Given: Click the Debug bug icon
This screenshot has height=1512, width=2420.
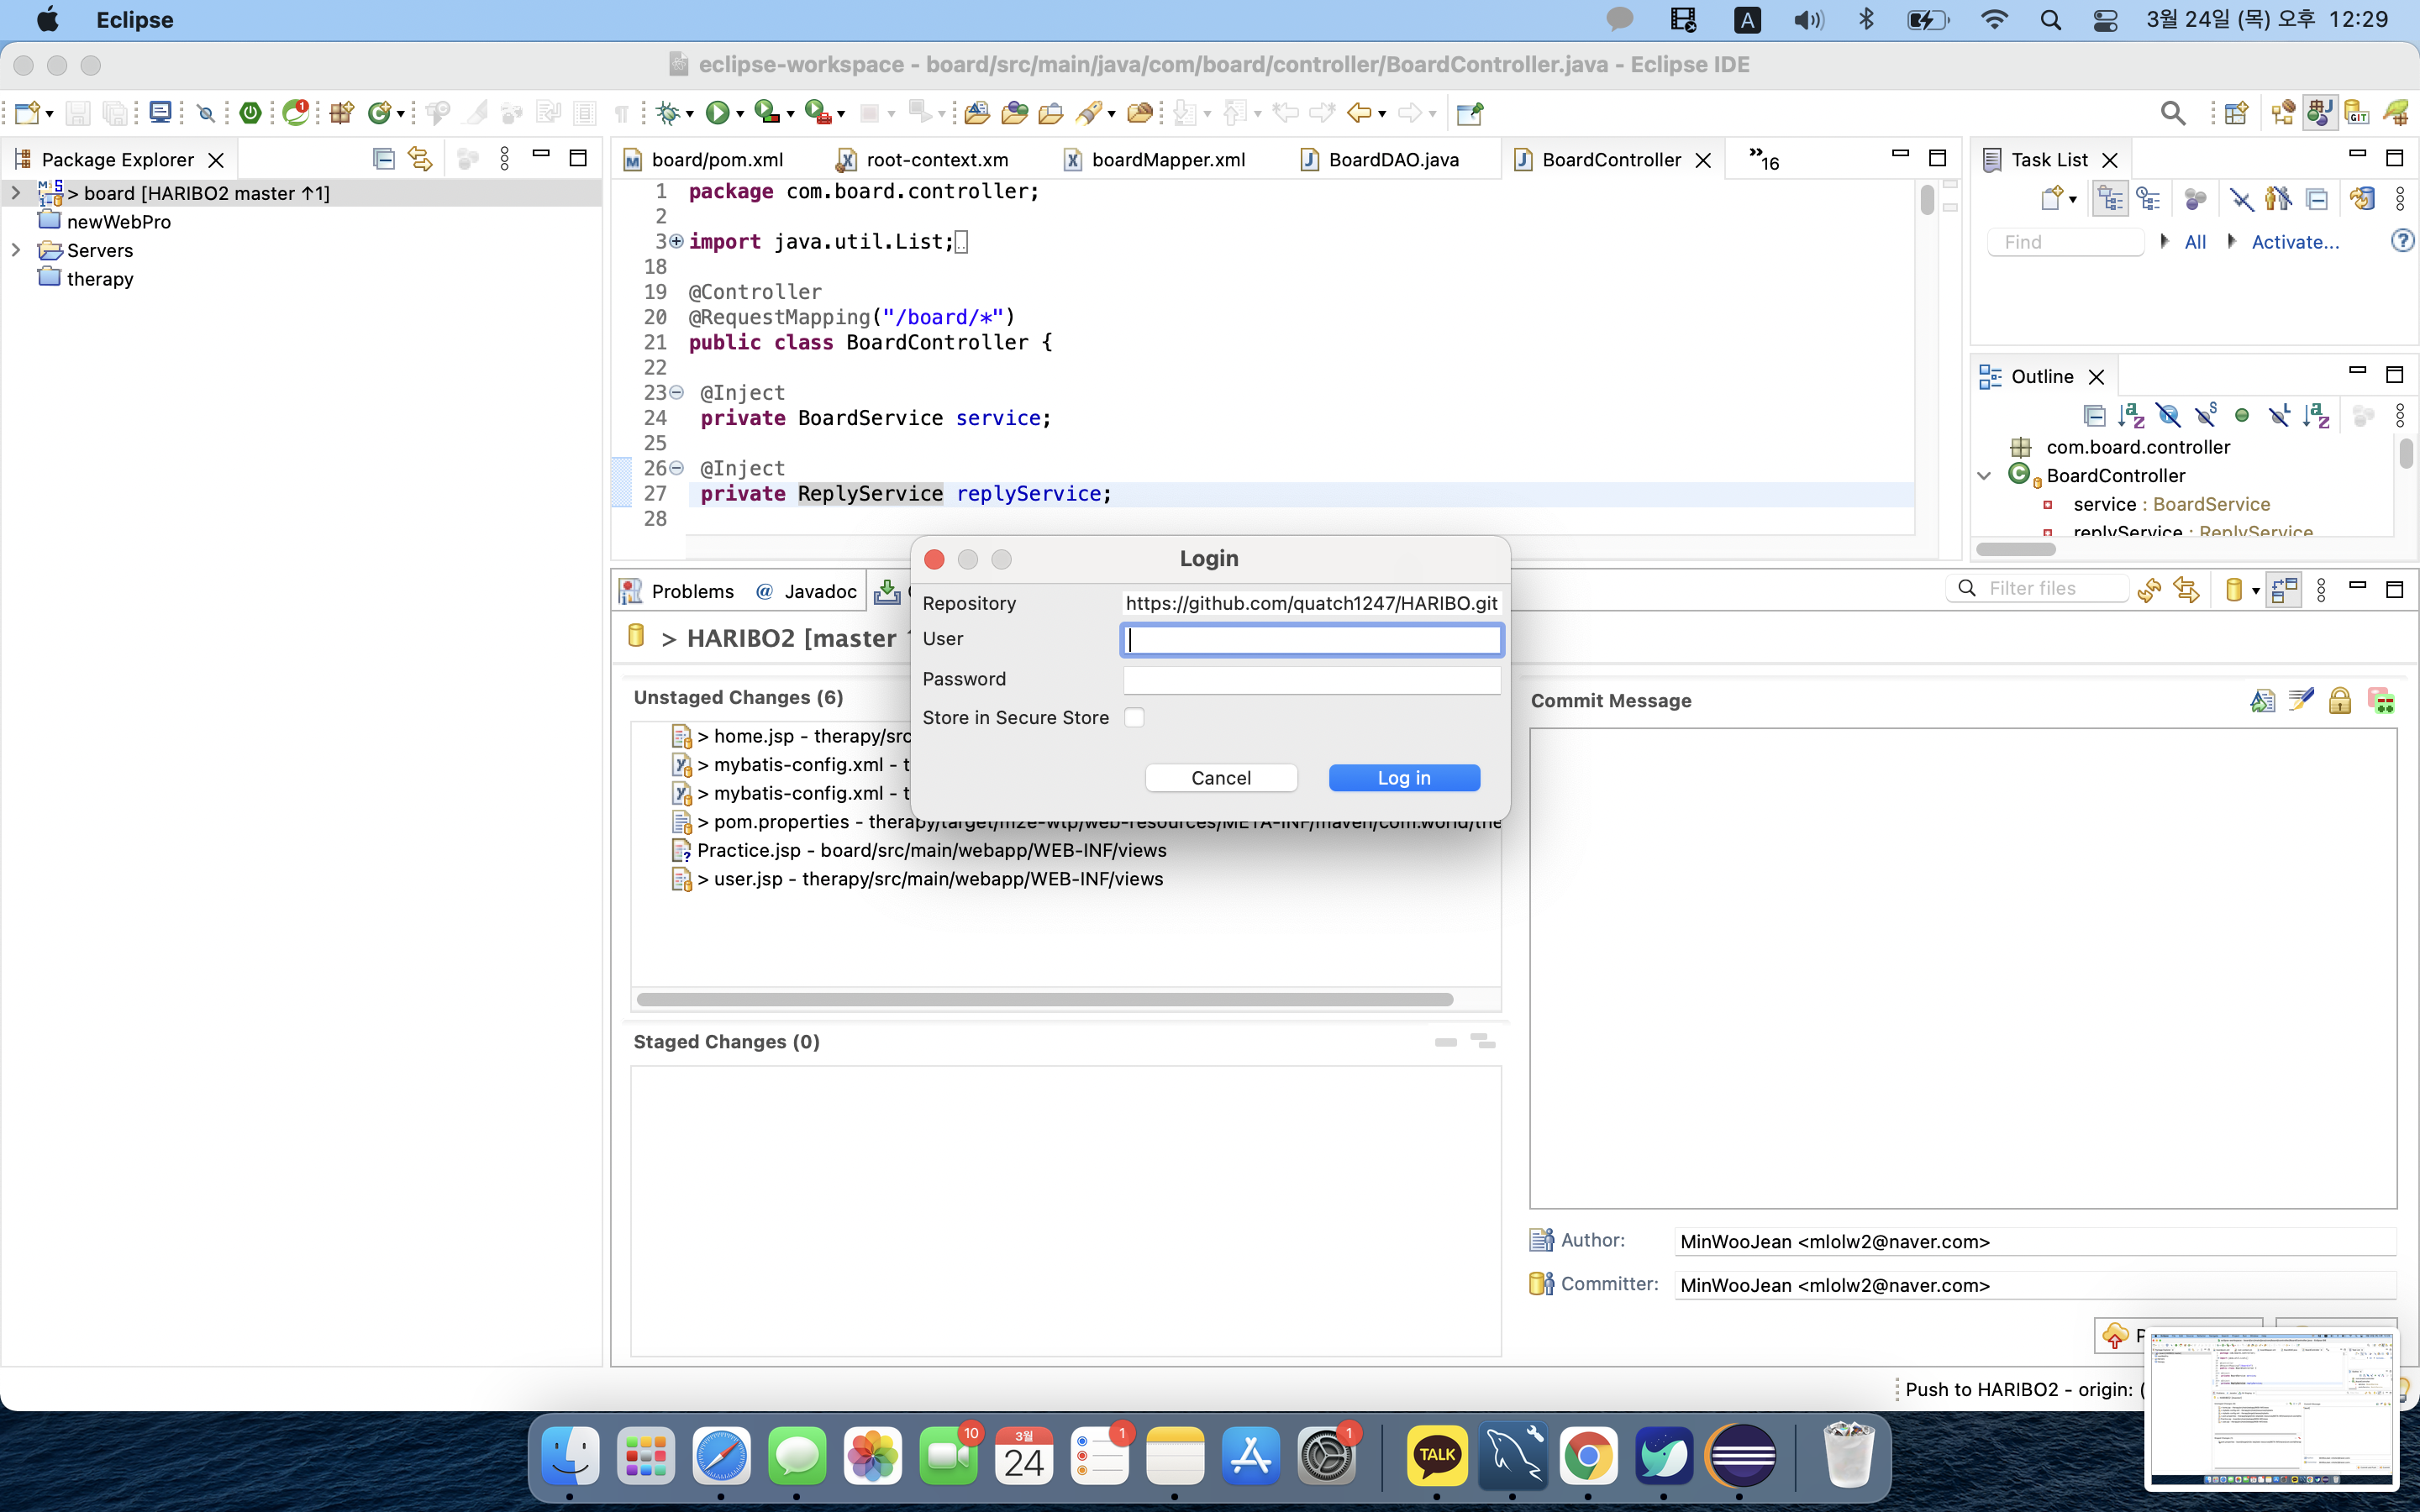Looking at the screenshot, I should click(667, 113).
